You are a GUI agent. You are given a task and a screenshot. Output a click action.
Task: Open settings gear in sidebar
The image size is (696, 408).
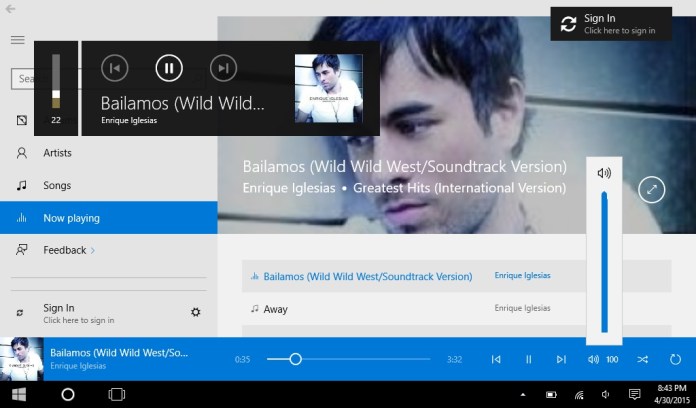[195, 312]
